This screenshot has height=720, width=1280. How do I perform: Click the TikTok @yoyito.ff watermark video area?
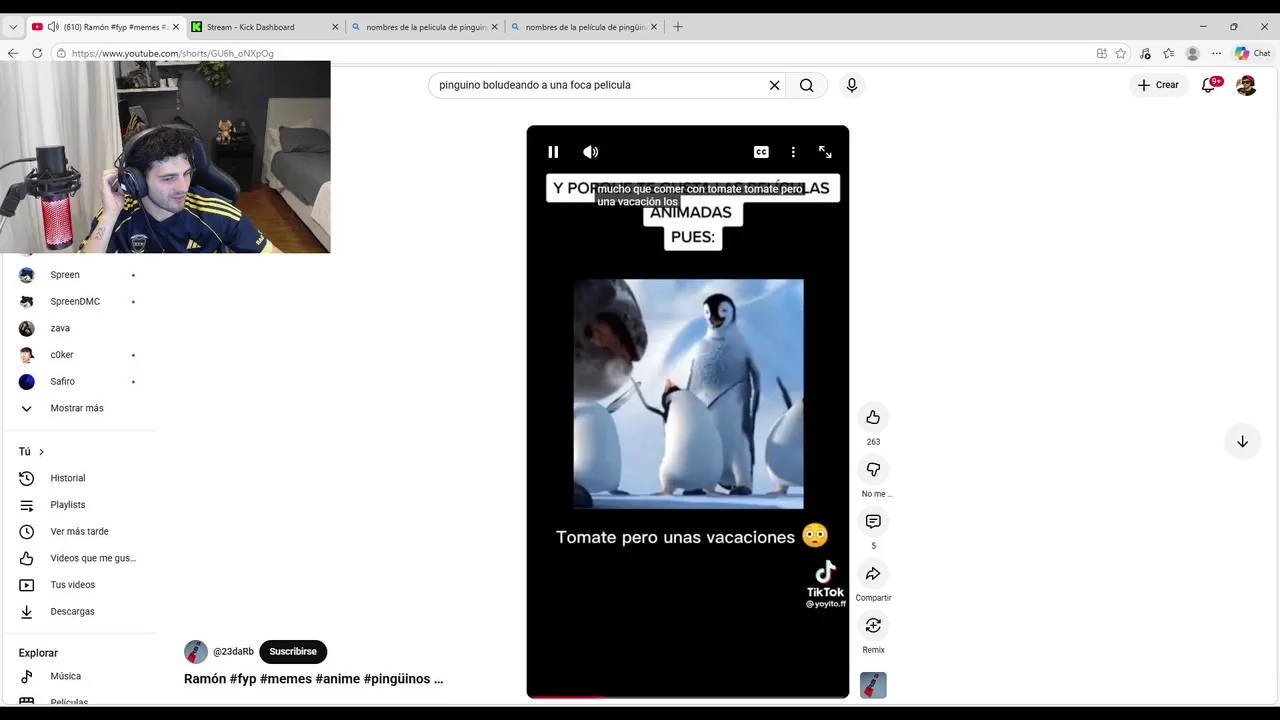coord(826,586)
